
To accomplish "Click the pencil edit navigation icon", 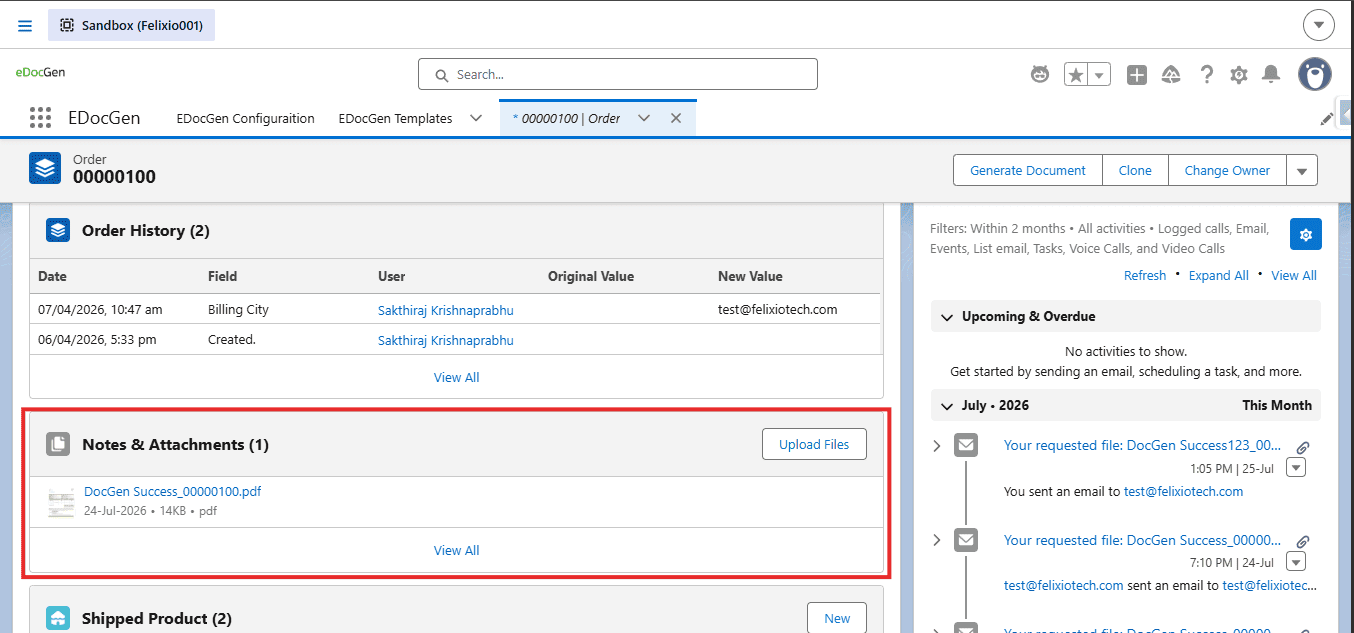I will [x=1327, y=118].
